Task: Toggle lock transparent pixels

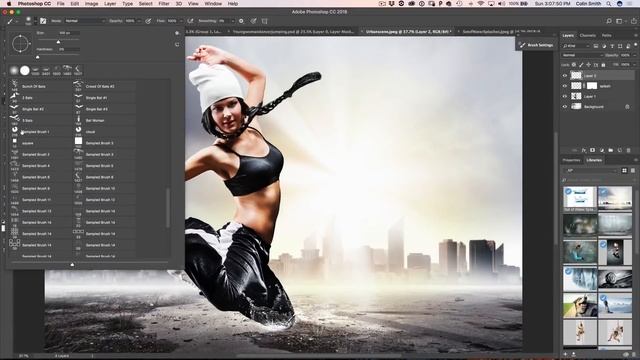Action: [x=574, y=65]
